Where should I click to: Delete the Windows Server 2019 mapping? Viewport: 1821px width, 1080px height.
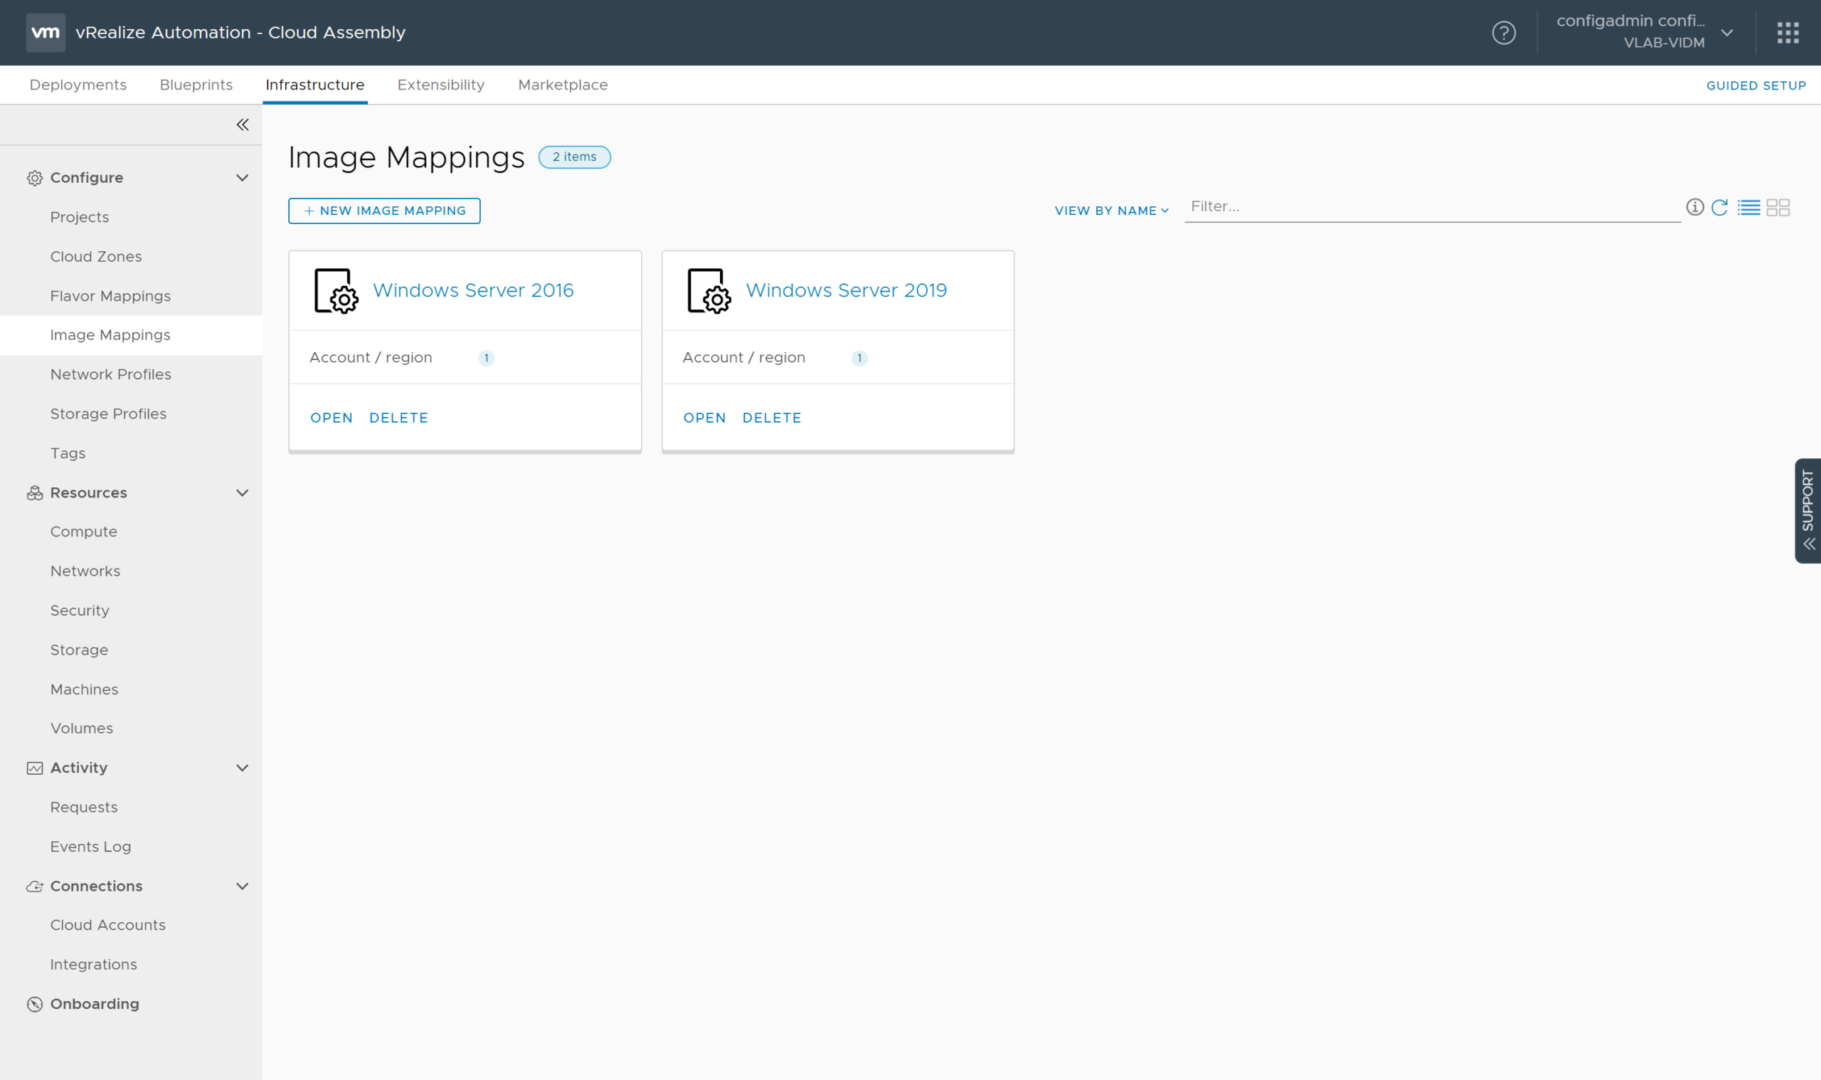(771, 418)
